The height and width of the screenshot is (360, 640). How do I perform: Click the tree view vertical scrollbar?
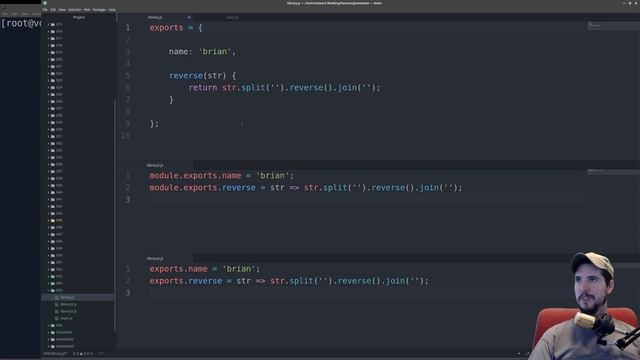click(115, 216)
